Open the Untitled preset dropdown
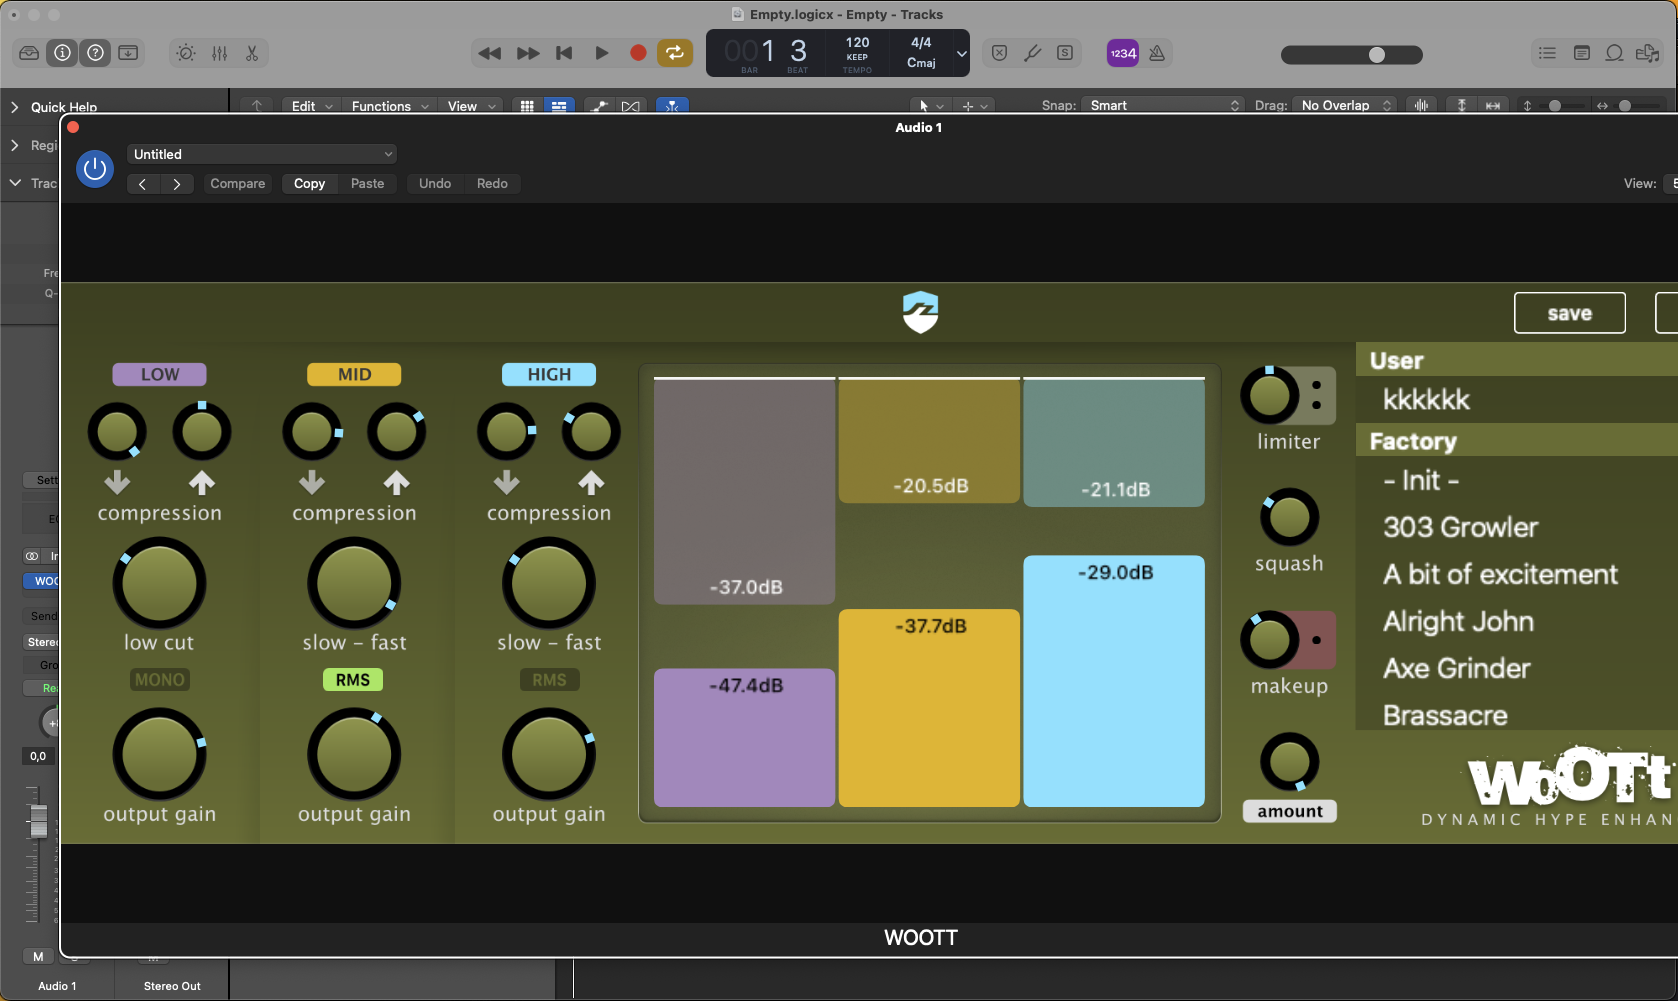The width and height of the screenshot is (1678, 1001). [x=262, y=154]
